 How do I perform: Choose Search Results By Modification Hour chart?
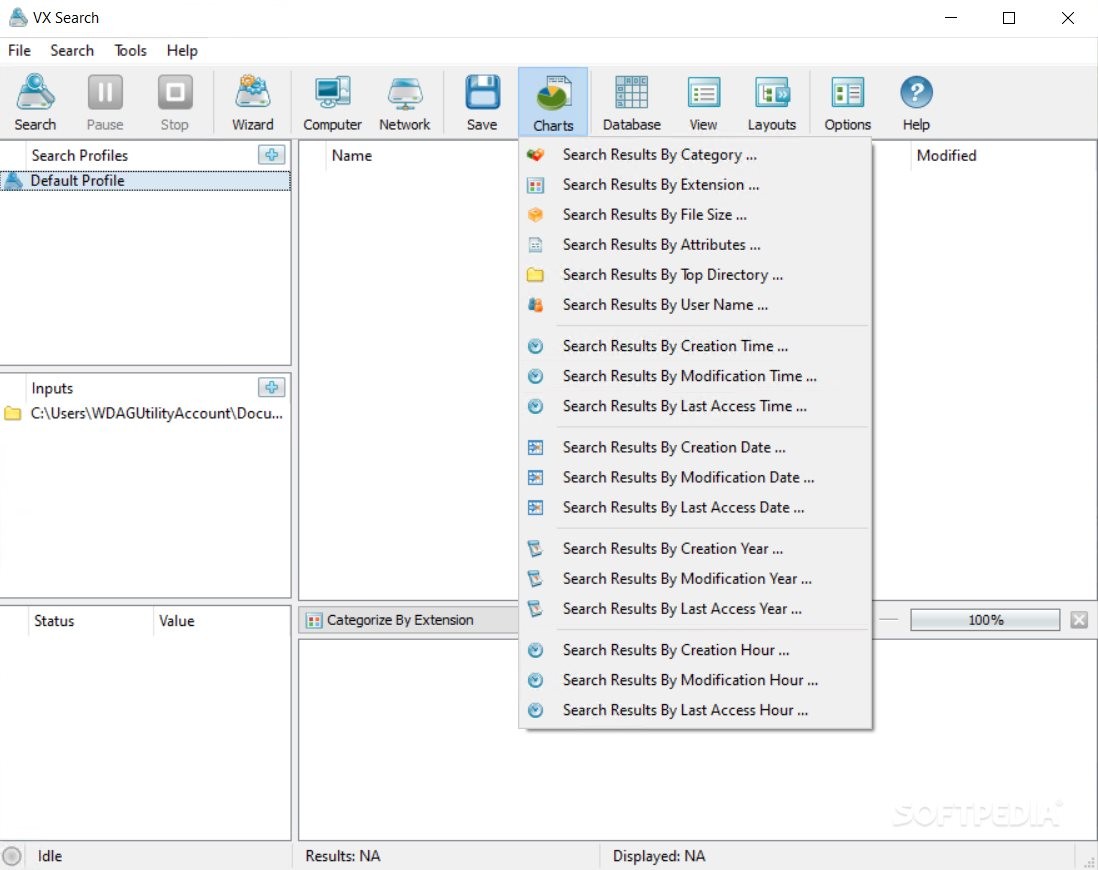[695, 681]
